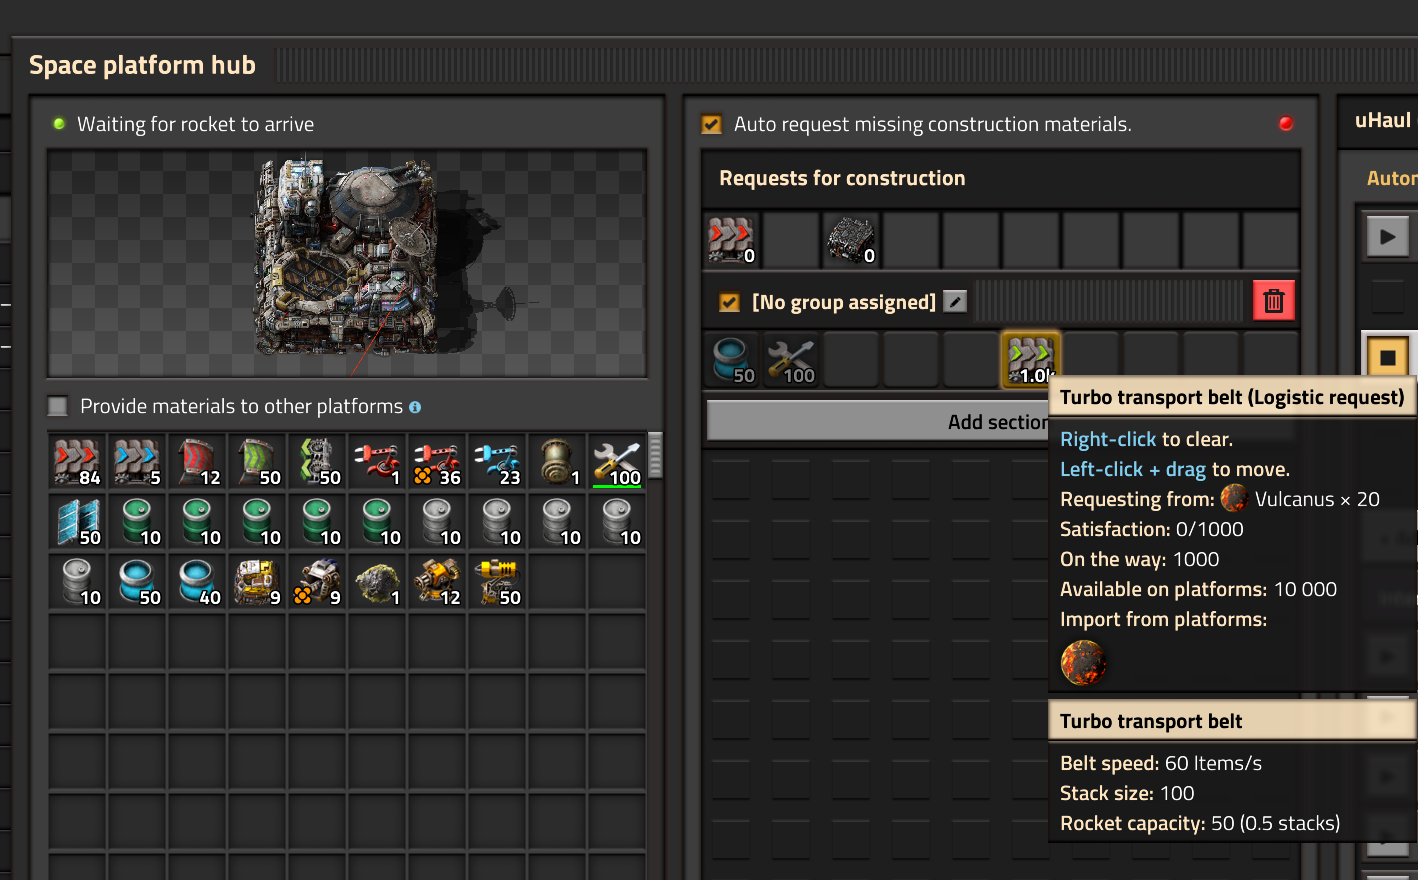This screenshot has height=880, width=1418.
Task: Click the Requests for construction header
Action: [x=842, y=178]
